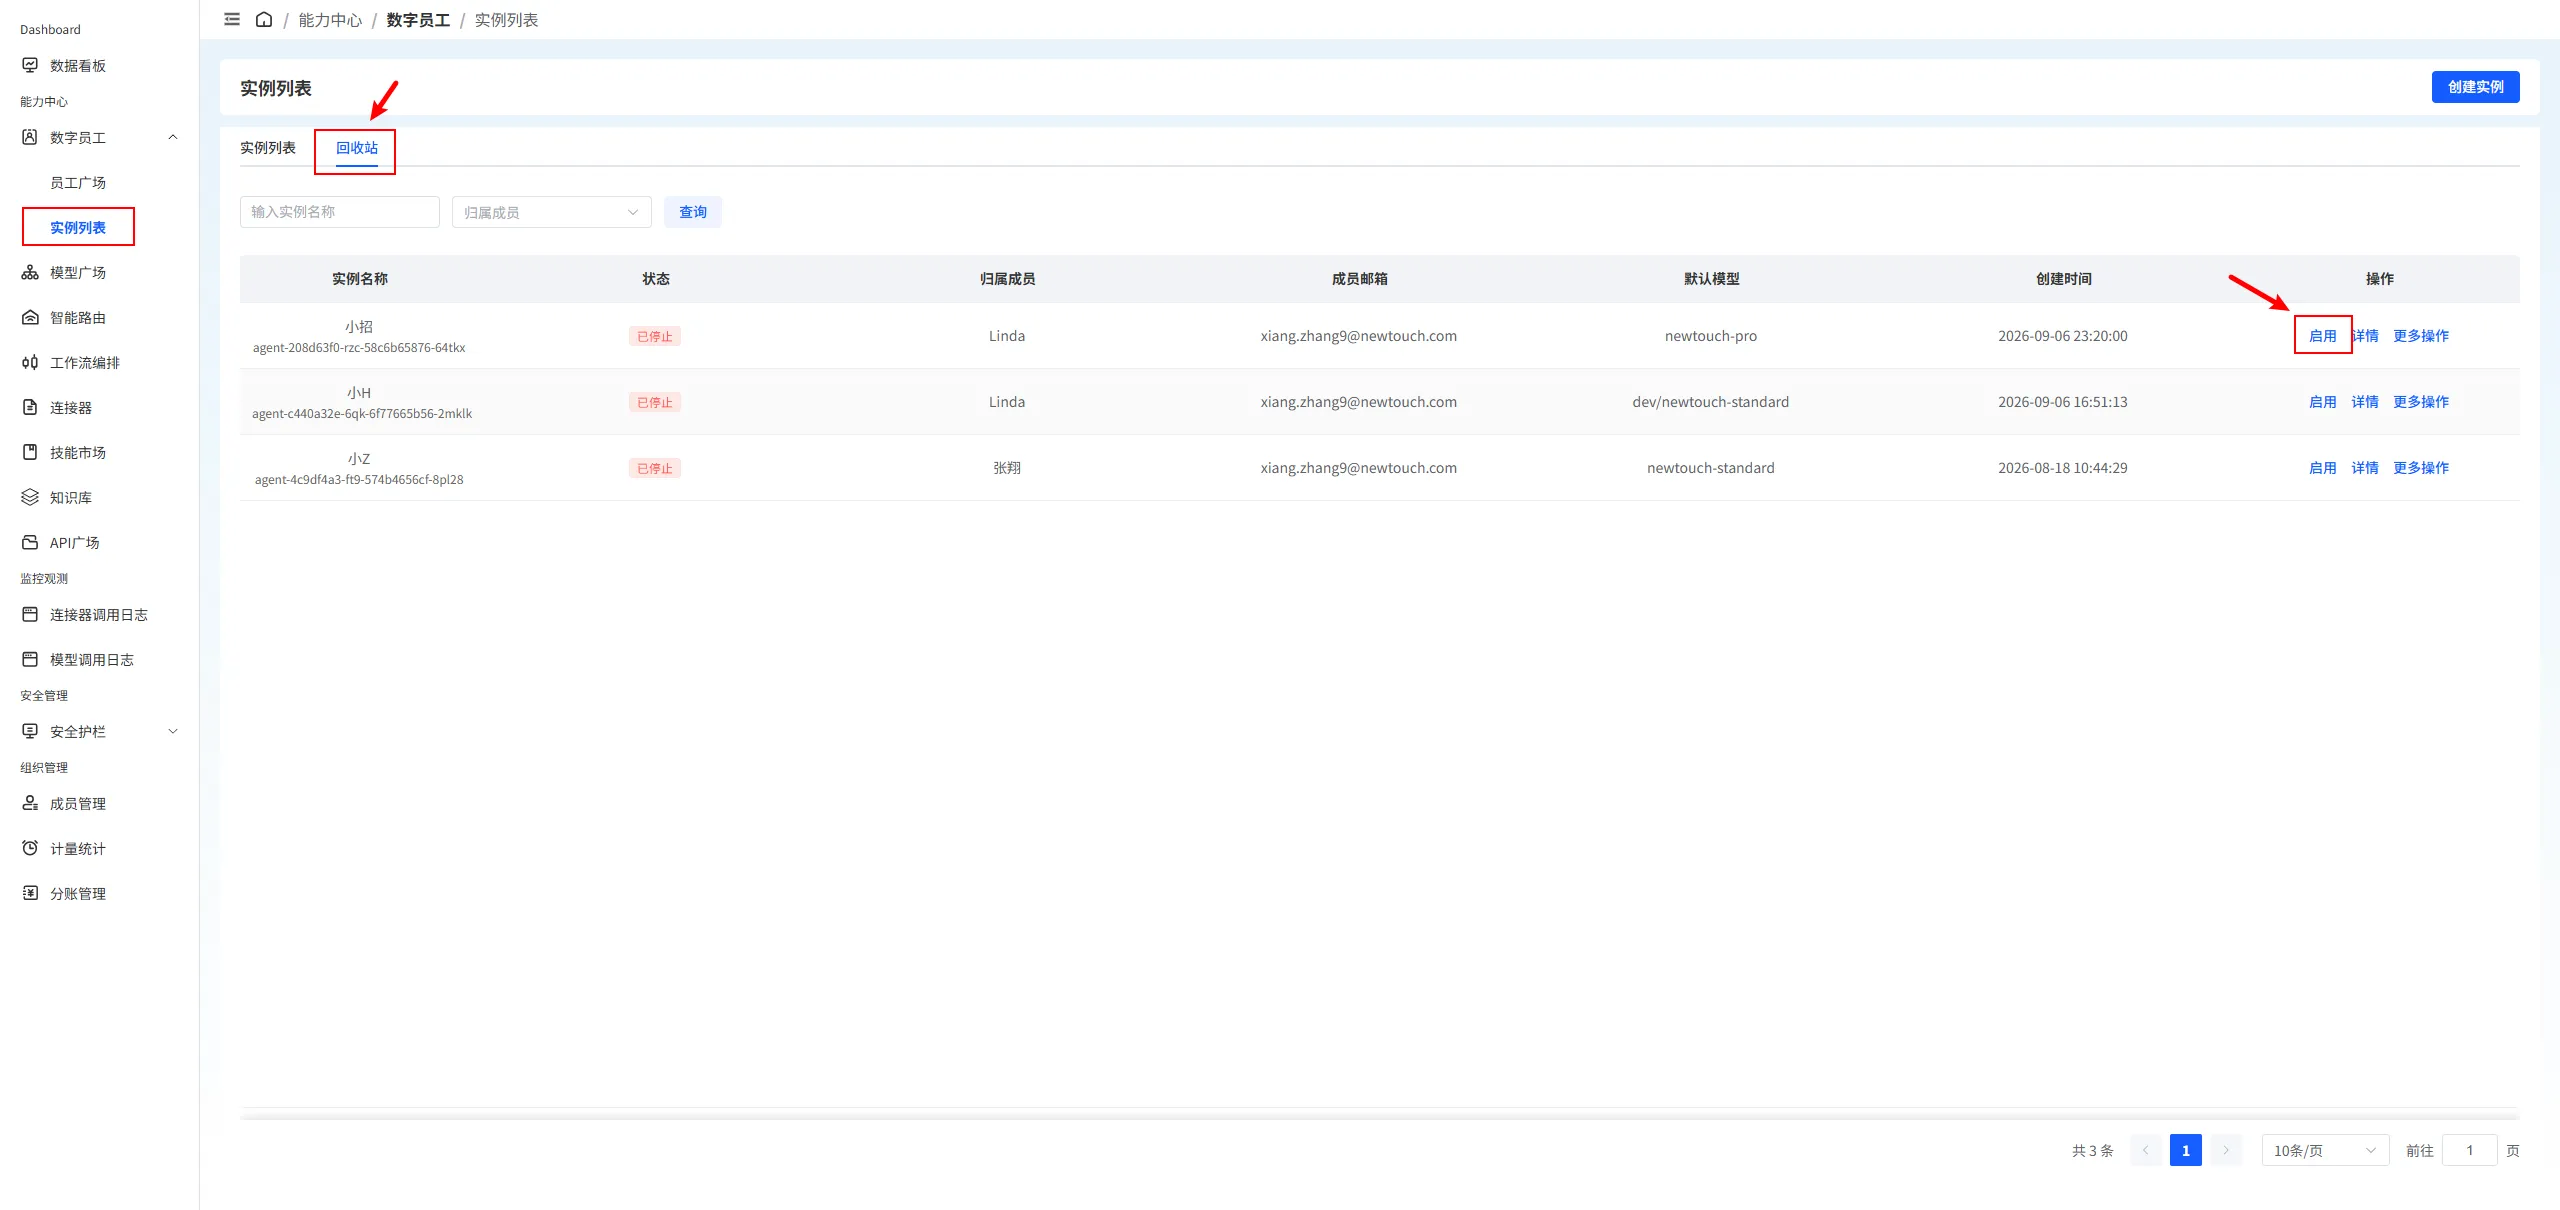Click 启用 for instance 小招

2323,336
